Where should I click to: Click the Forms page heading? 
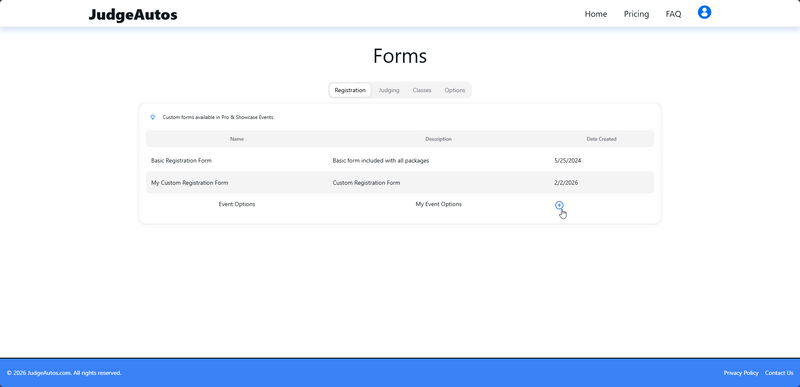pos(400,56)
